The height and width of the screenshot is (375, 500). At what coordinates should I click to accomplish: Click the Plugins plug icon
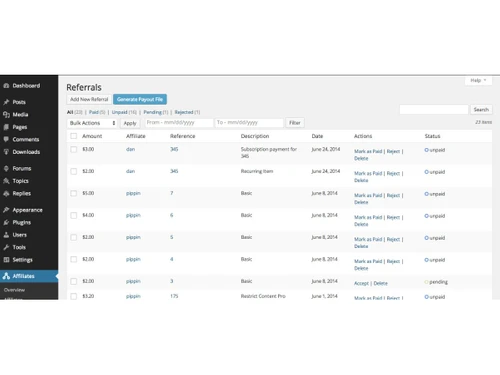[6, 222]
